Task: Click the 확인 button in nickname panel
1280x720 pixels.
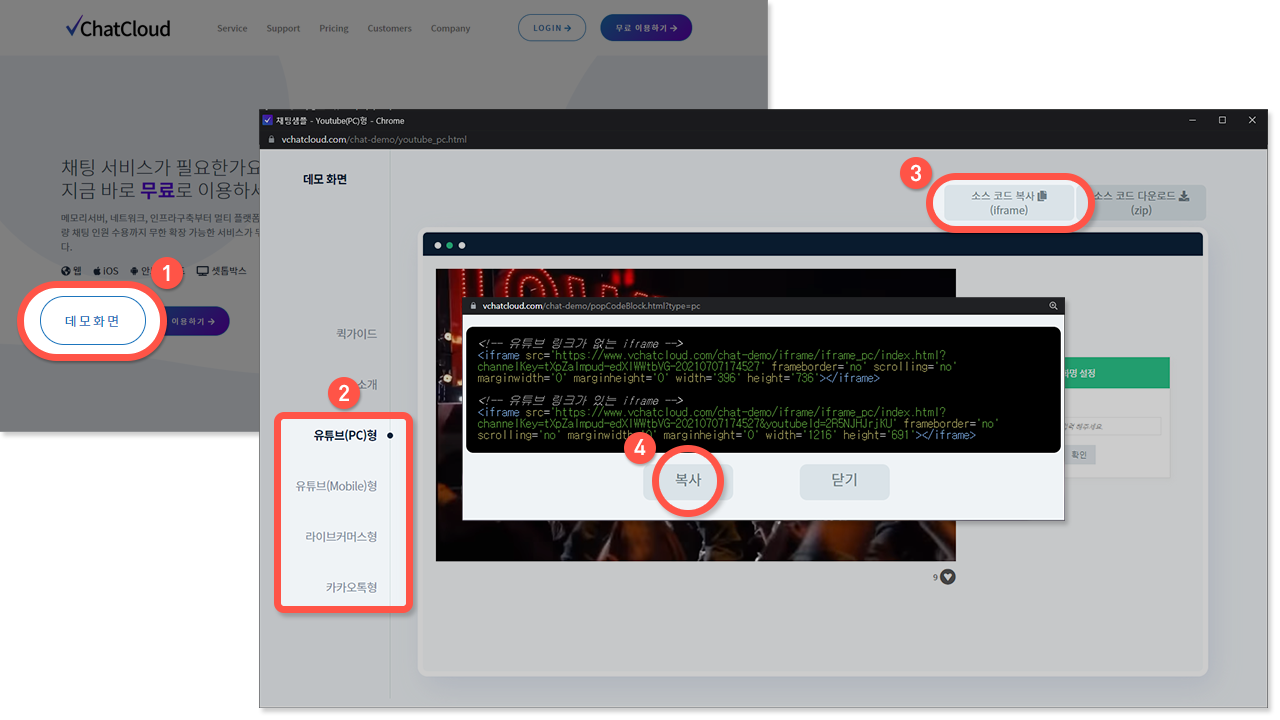Action: (x=1079, y=455)
